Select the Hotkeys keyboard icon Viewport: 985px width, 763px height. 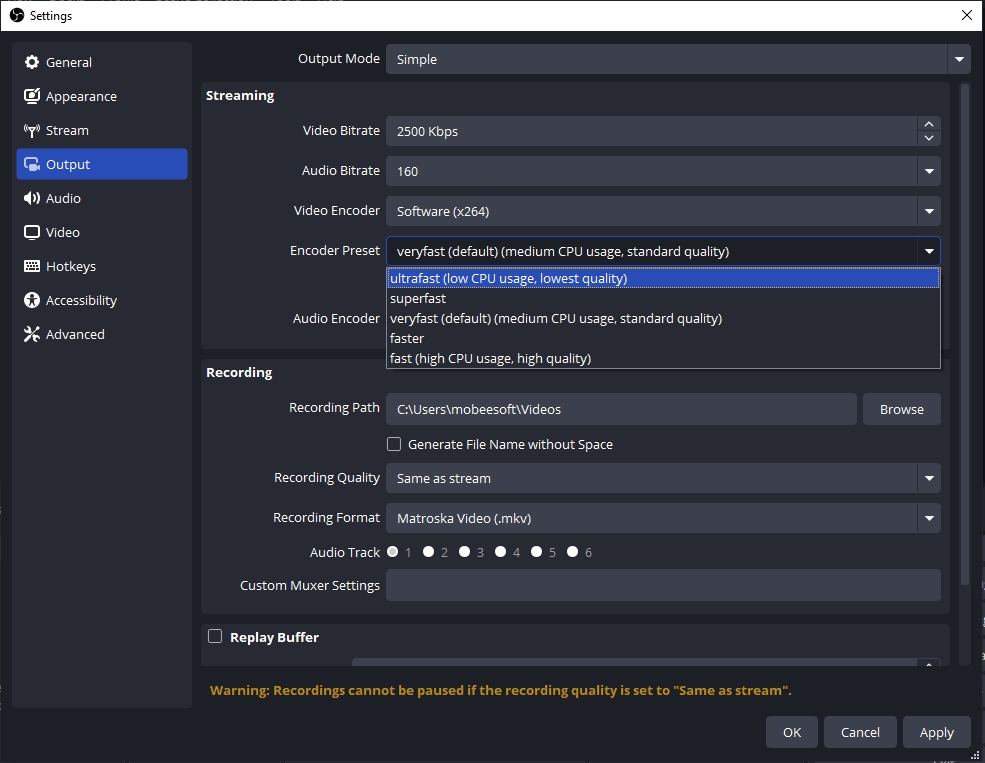32,266
